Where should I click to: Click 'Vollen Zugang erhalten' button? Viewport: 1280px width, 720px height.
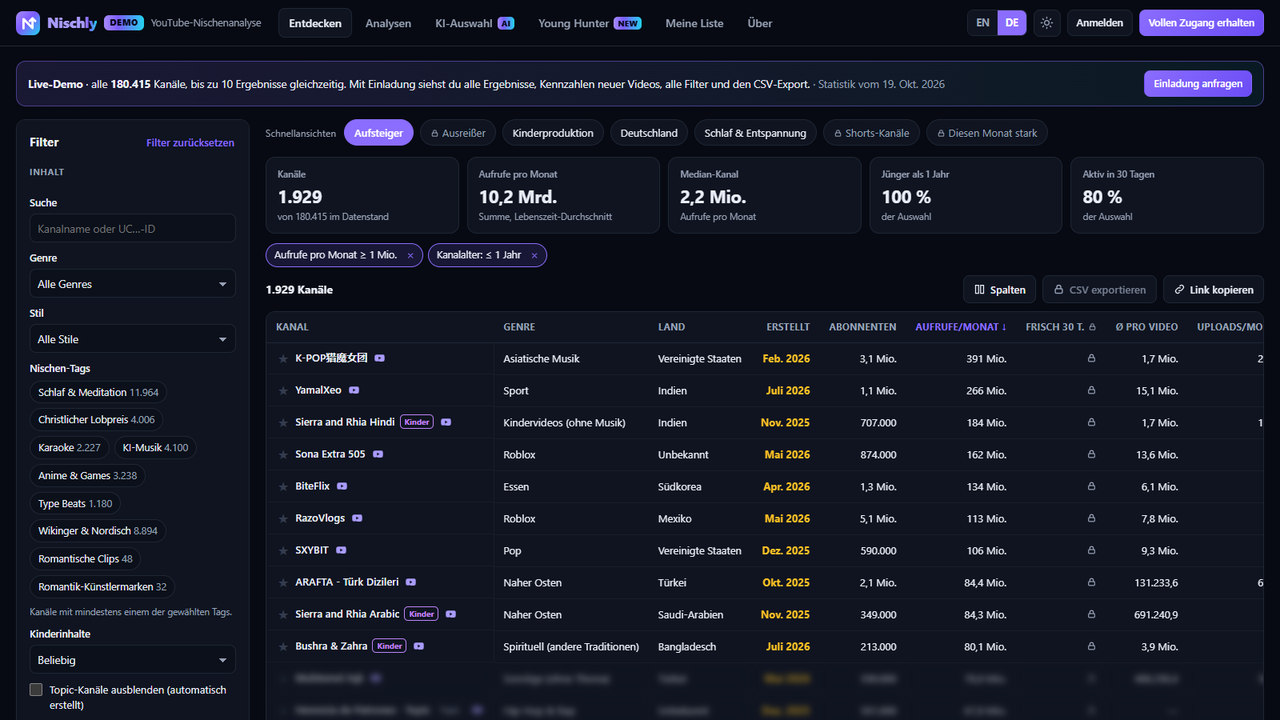click(x=1201, y=23)
